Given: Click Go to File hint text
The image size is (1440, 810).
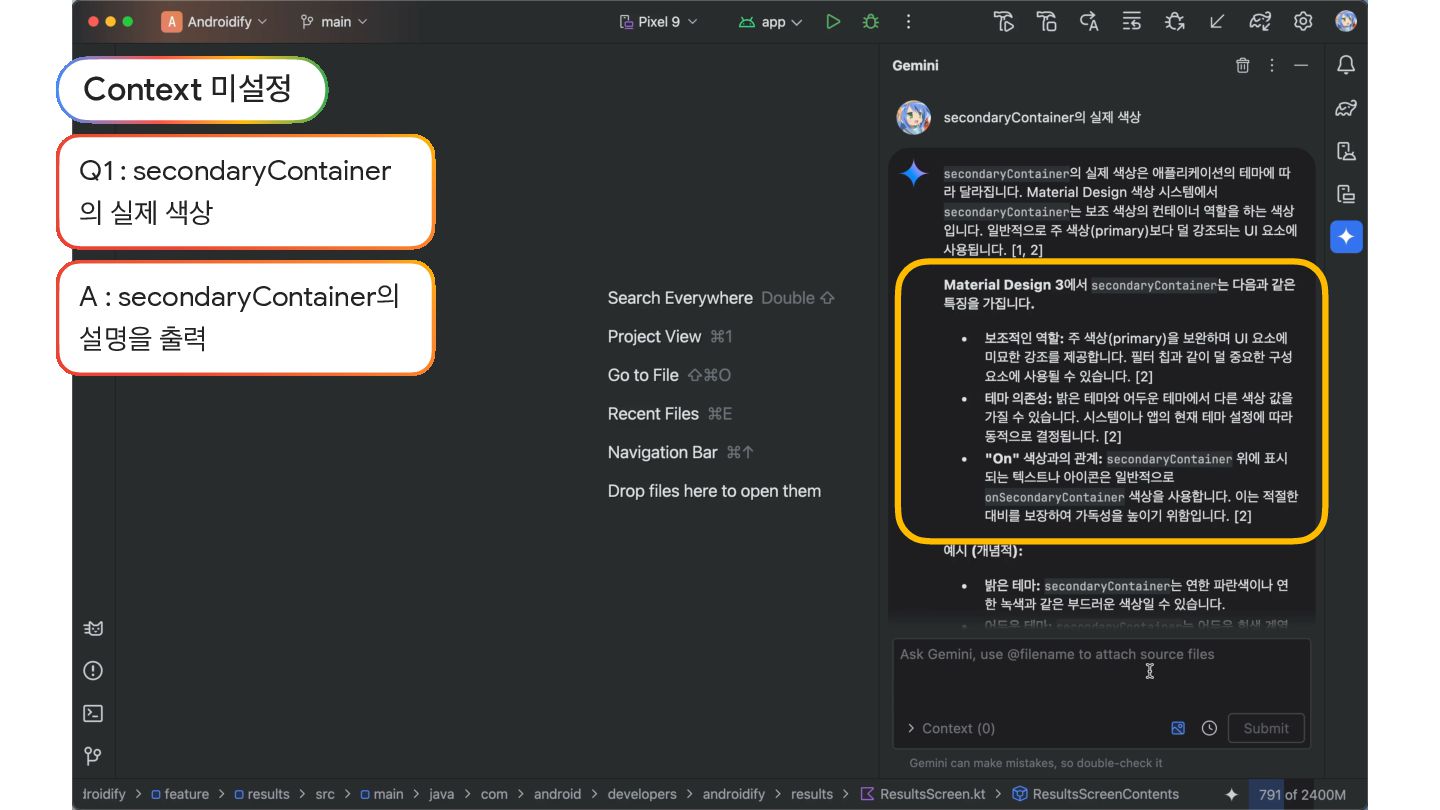Looking at the screenshot, I should pyautogui.click(x=643, y=375).
